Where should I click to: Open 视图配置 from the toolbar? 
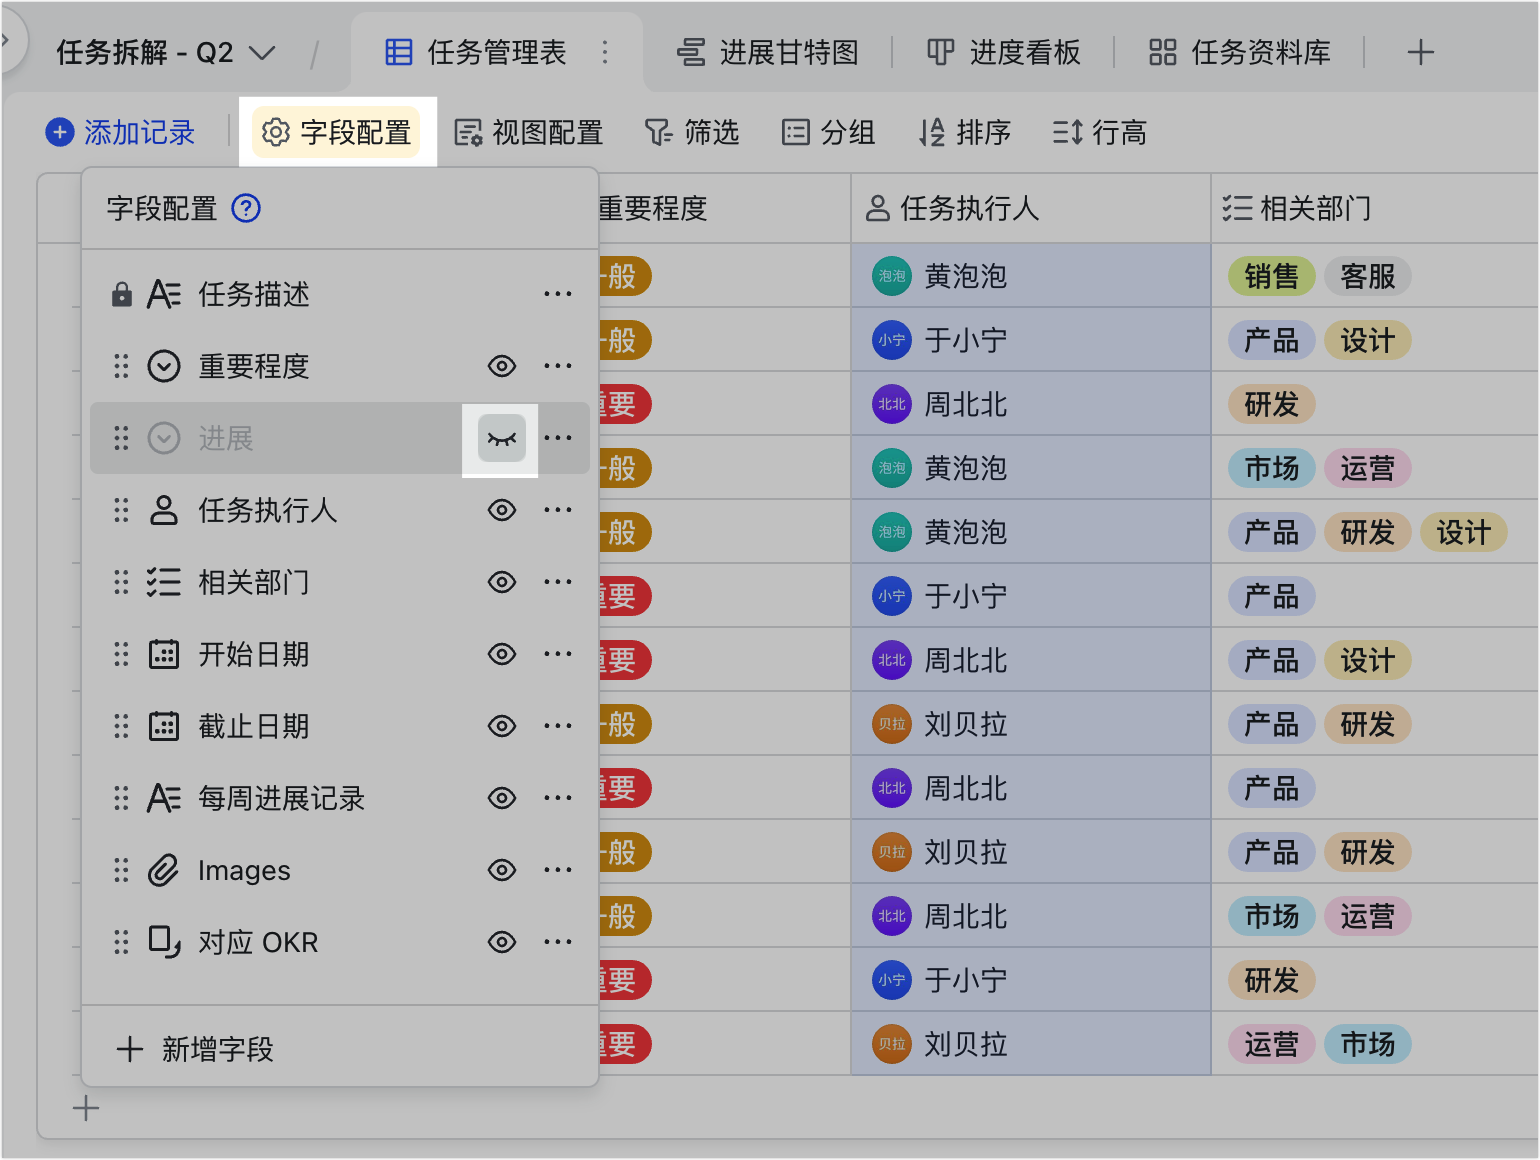(528, 132)
